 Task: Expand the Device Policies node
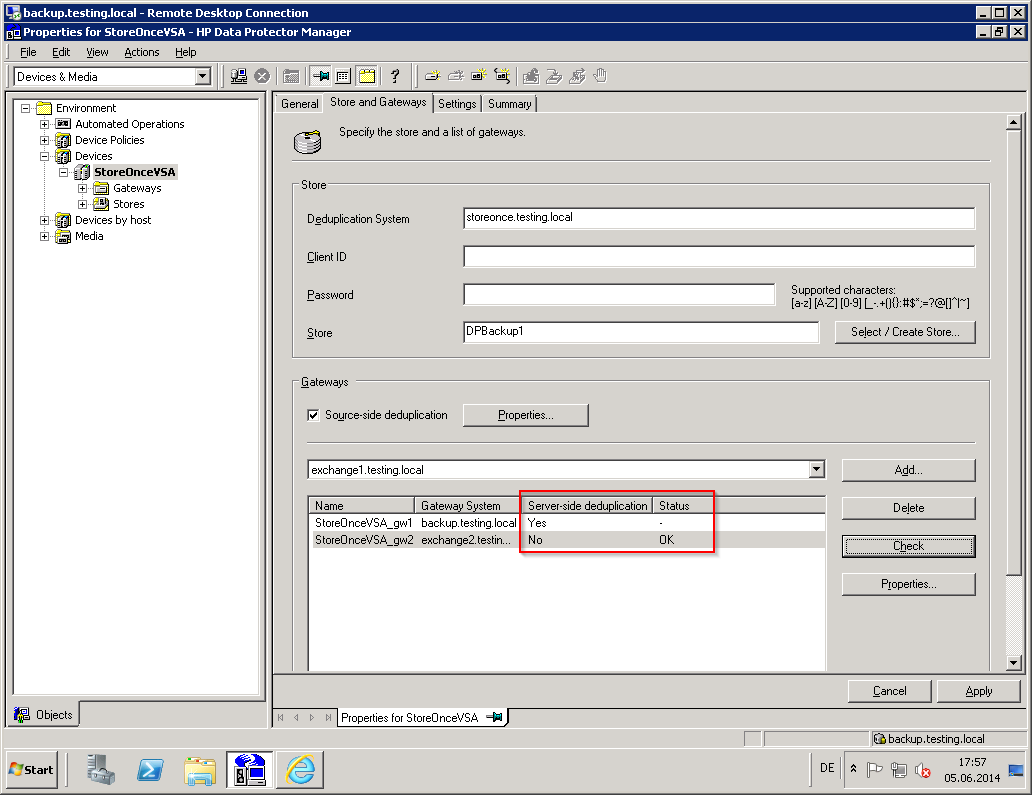45,140
